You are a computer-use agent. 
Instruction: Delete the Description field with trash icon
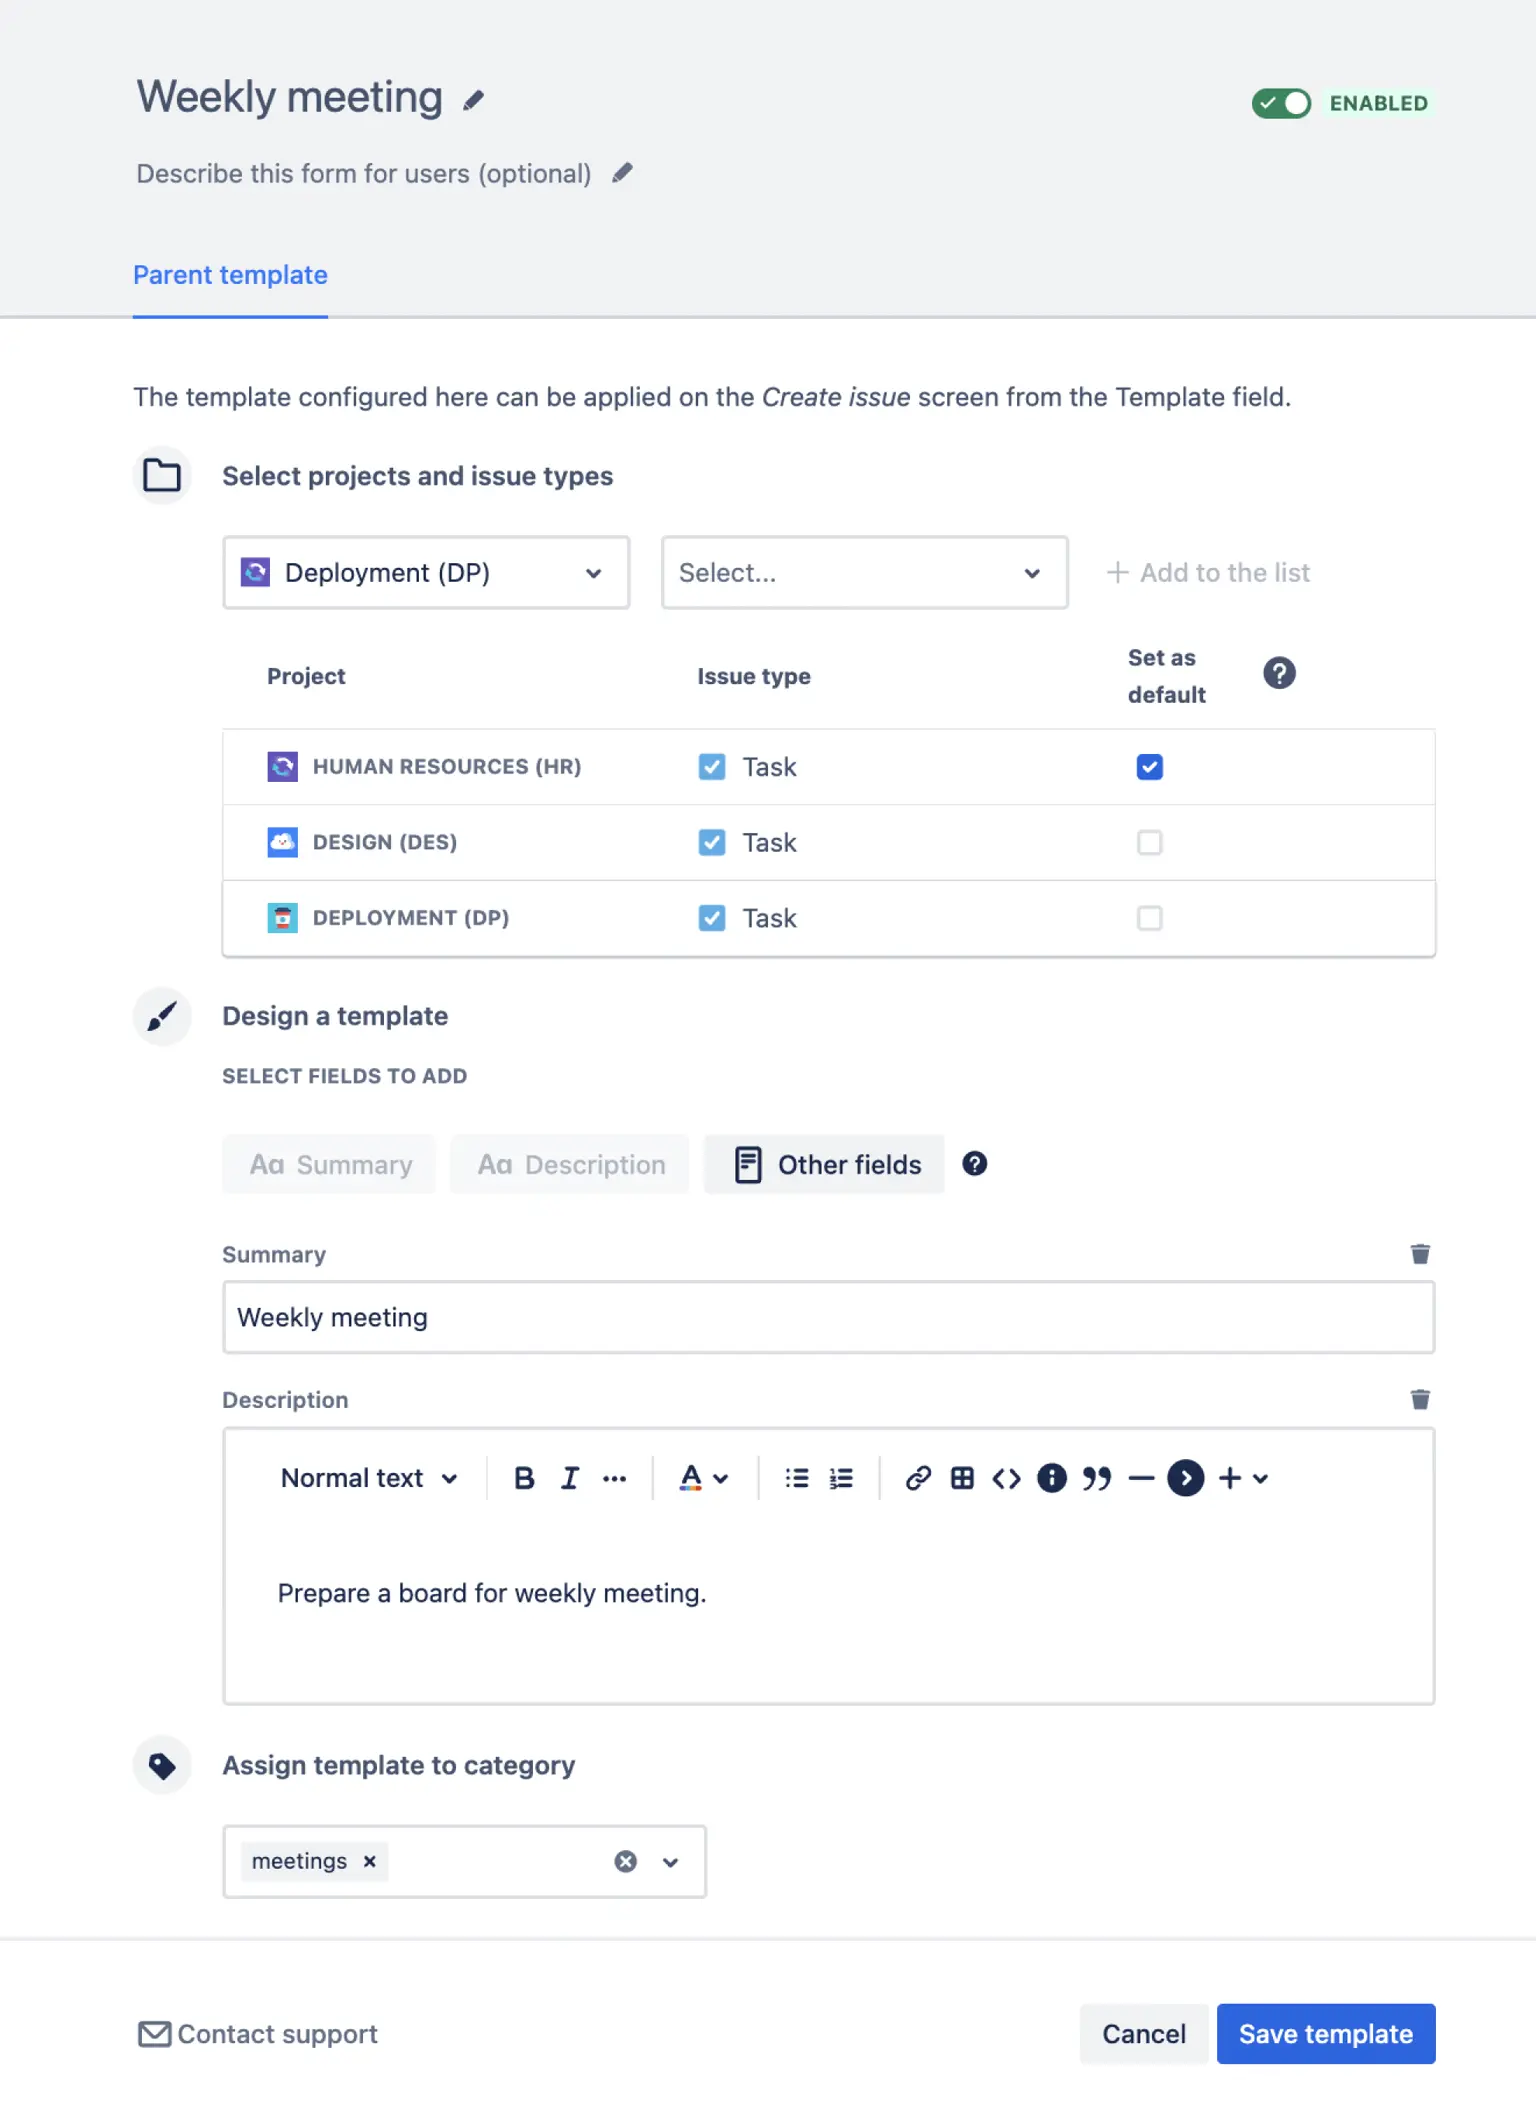pos(1419,1399)
